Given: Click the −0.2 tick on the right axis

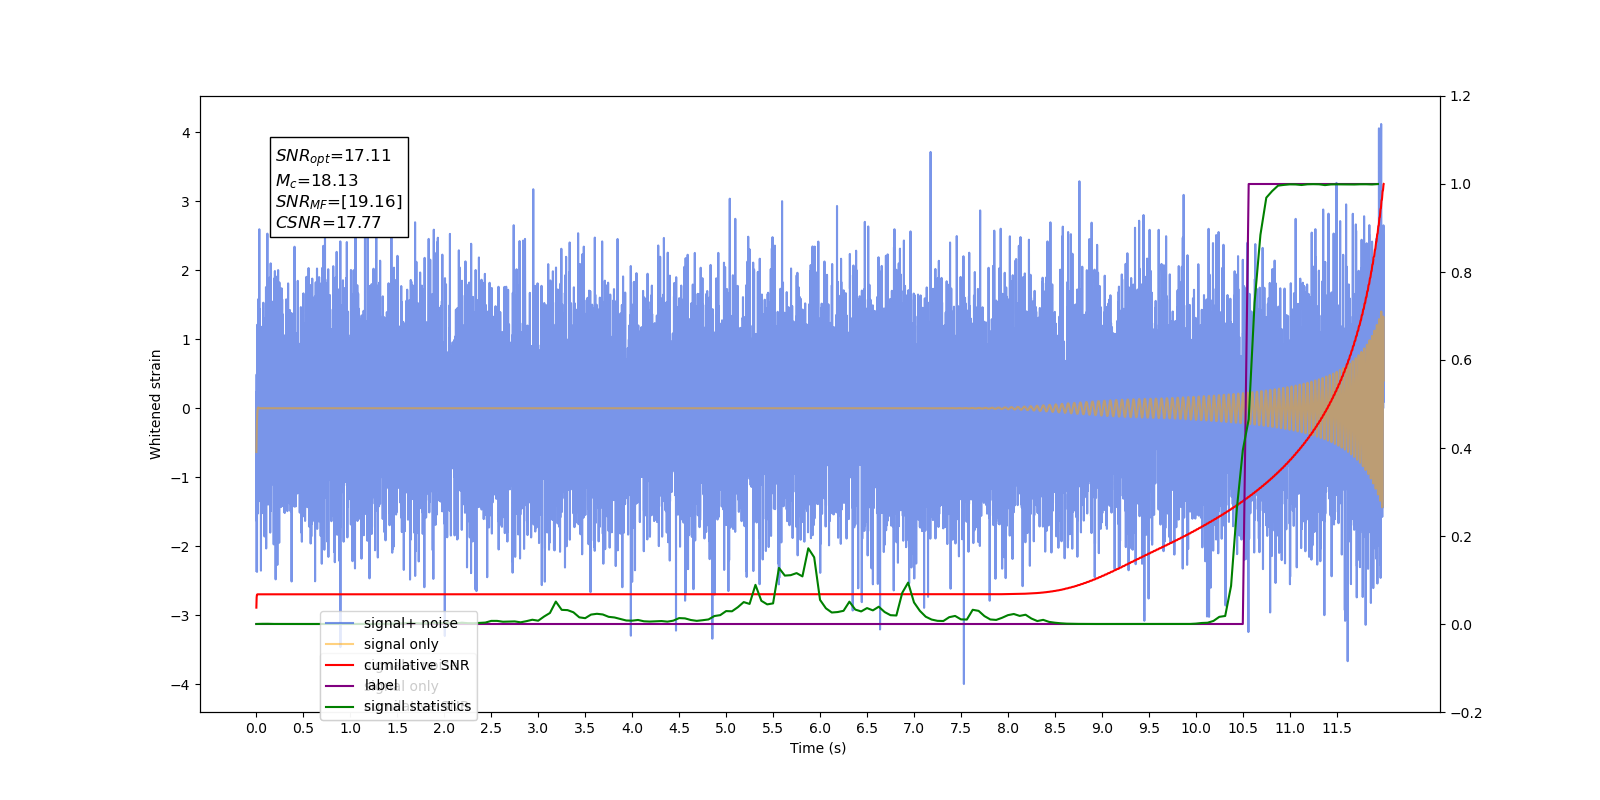Looking at the screenshot, I should [x=1465, y=713].
